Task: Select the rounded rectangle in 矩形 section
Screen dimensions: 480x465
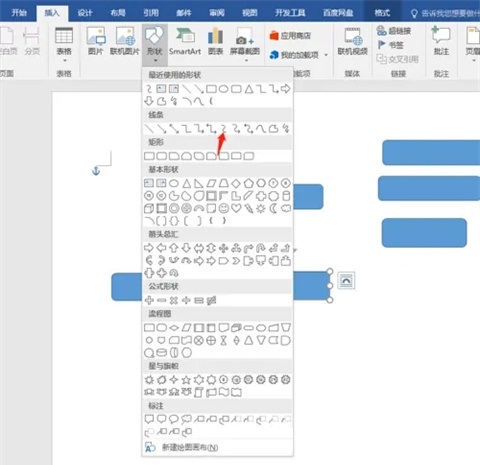Action: (x=162, y=156)
